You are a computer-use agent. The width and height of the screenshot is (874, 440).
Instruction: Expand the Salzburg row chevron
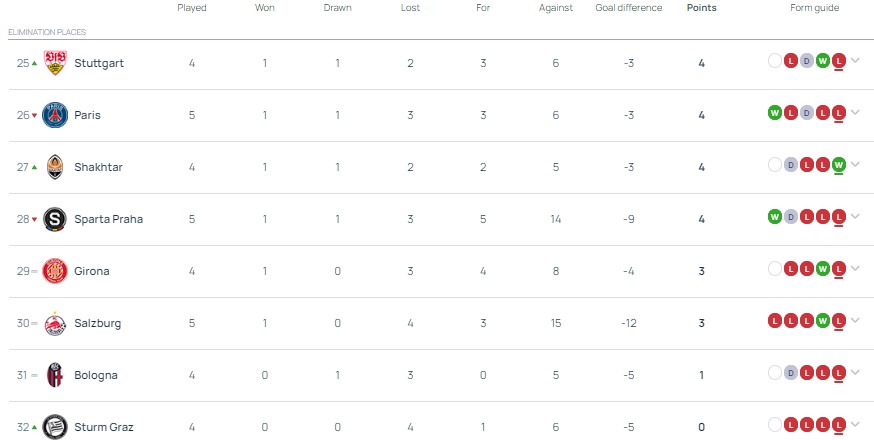pyautogui.click(x=855, y=320)
